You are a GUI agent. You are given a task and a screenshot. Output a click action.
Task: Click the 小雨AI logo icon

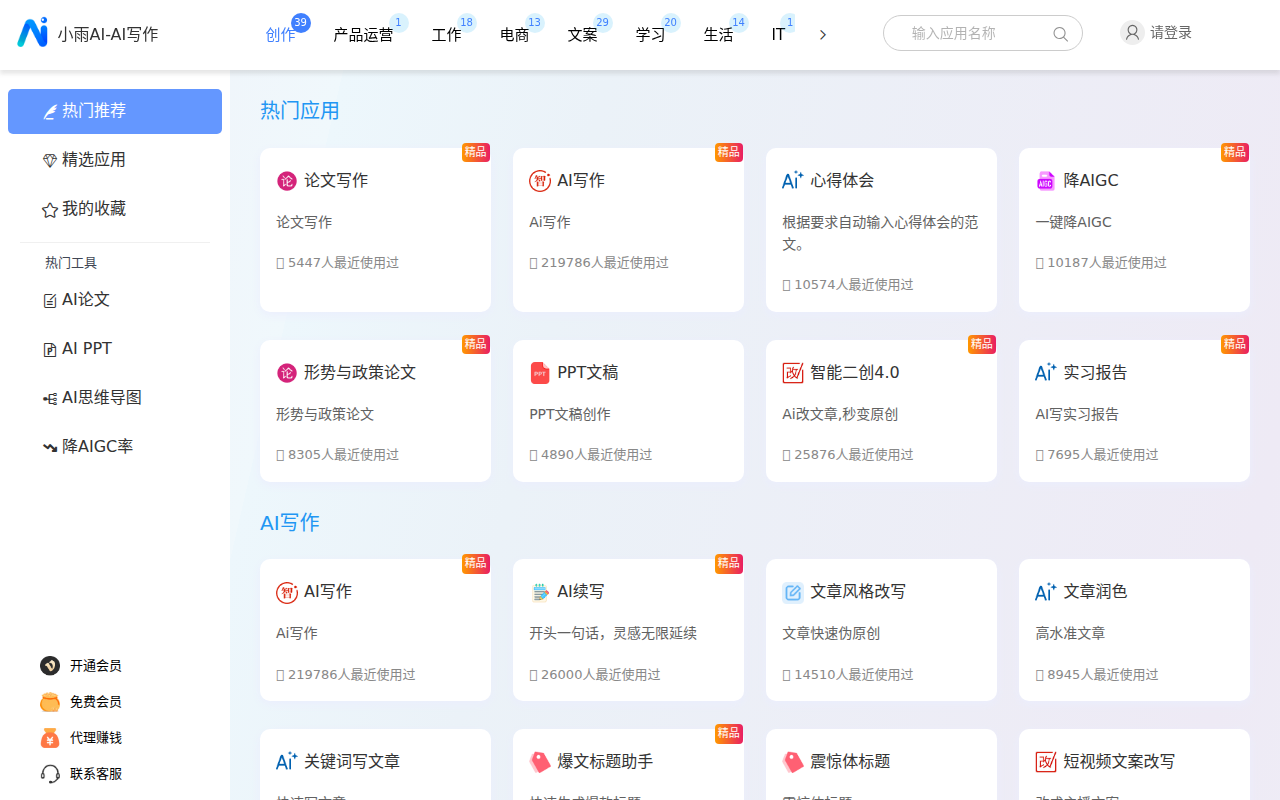[x=32, y=33]
